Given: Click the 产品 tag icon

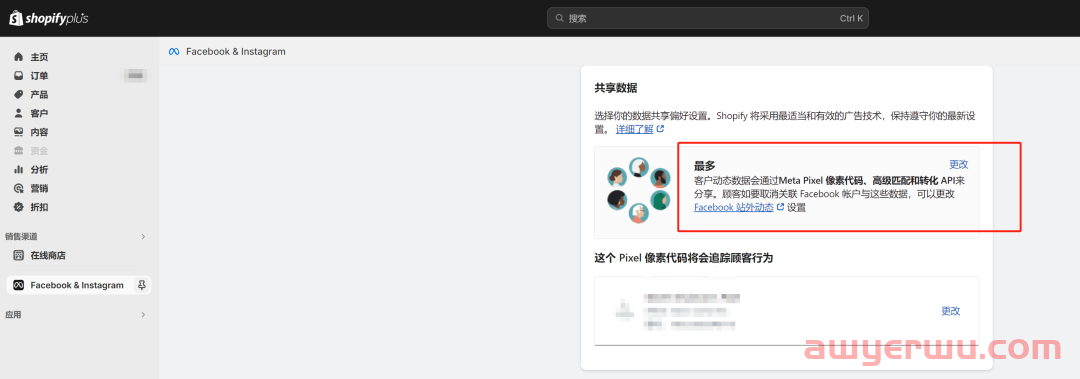Looking at the screenshot, I should pyautogui.click(x=19, y=94).
